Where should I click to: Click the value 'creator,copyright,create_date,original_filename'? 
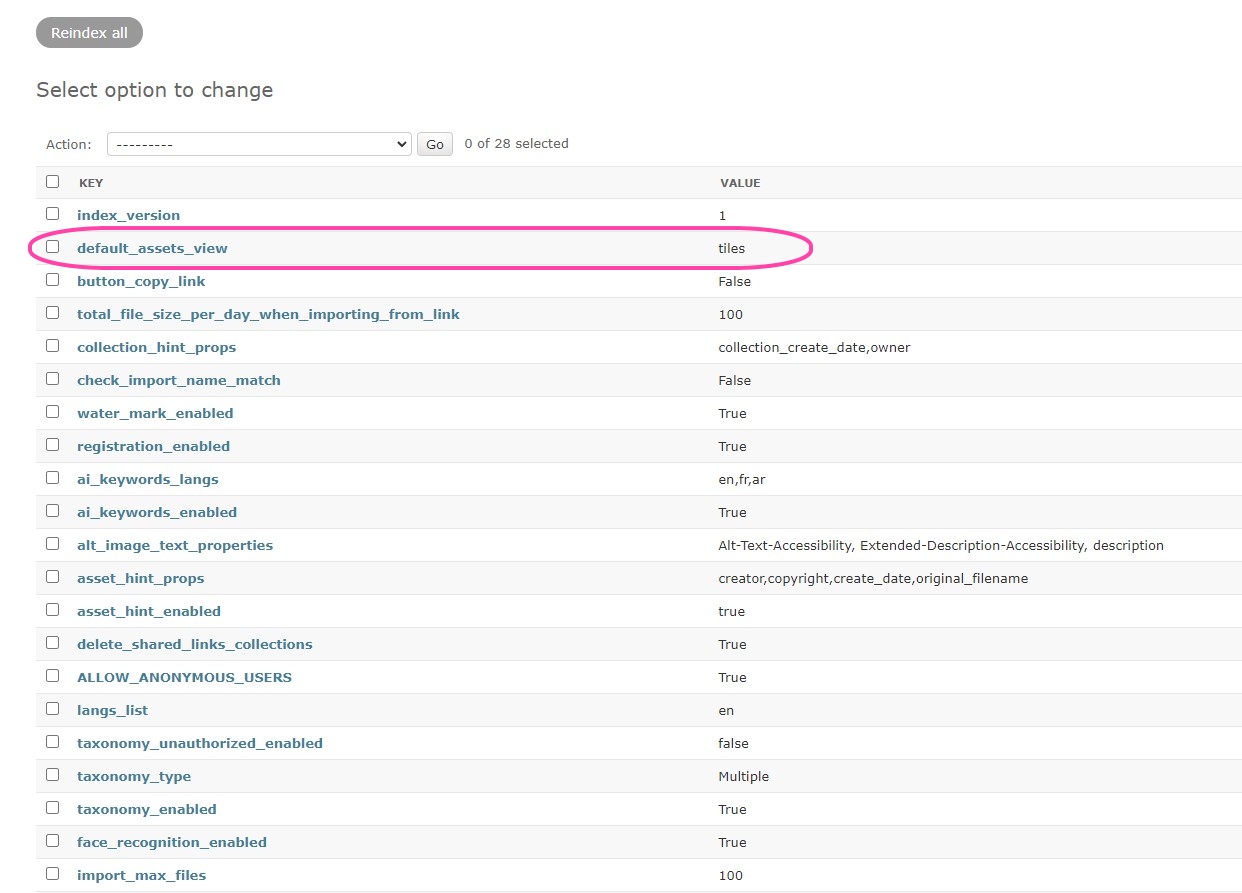873,578
